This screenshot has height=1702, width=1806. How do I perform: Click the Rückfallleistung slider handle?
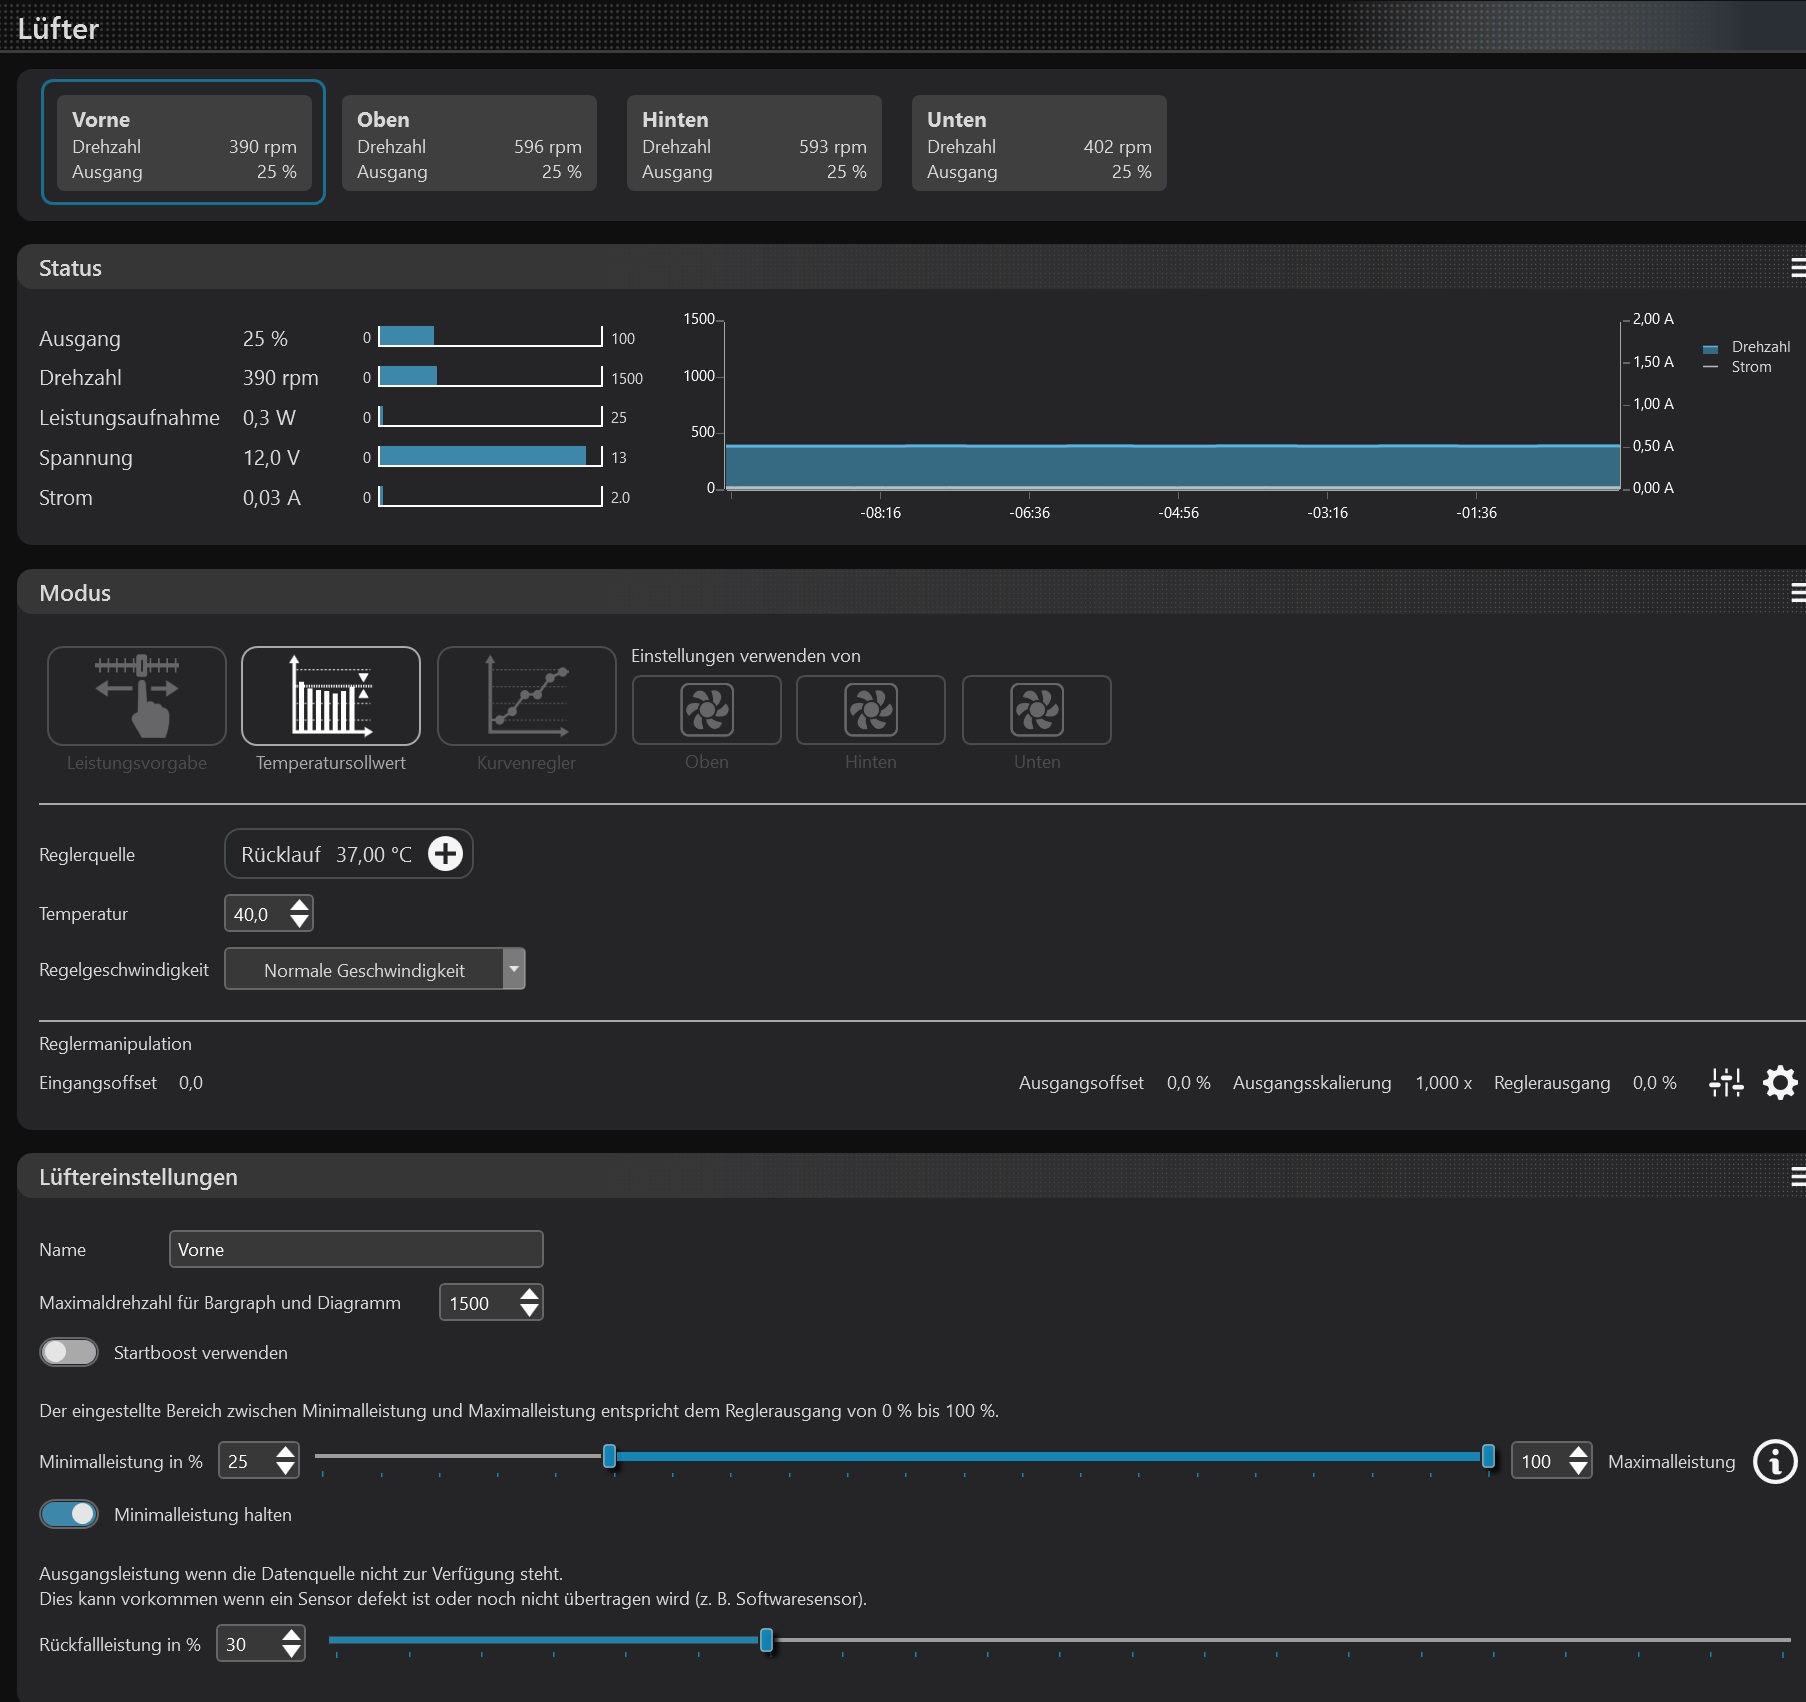click(766, 1640)
